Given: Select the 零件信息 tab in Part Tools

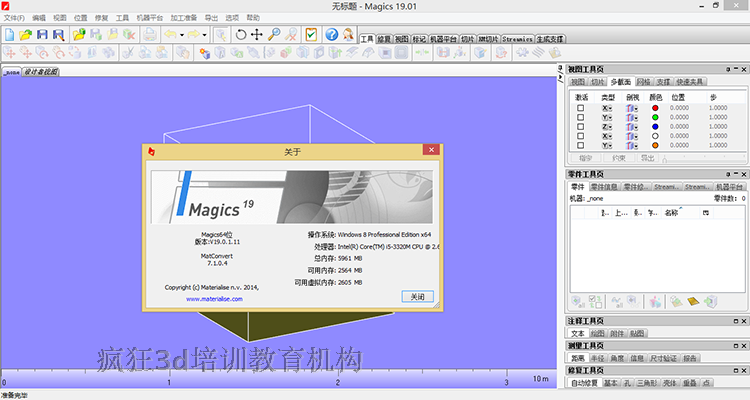Looking at the screenshot, I should pos(604,187).
